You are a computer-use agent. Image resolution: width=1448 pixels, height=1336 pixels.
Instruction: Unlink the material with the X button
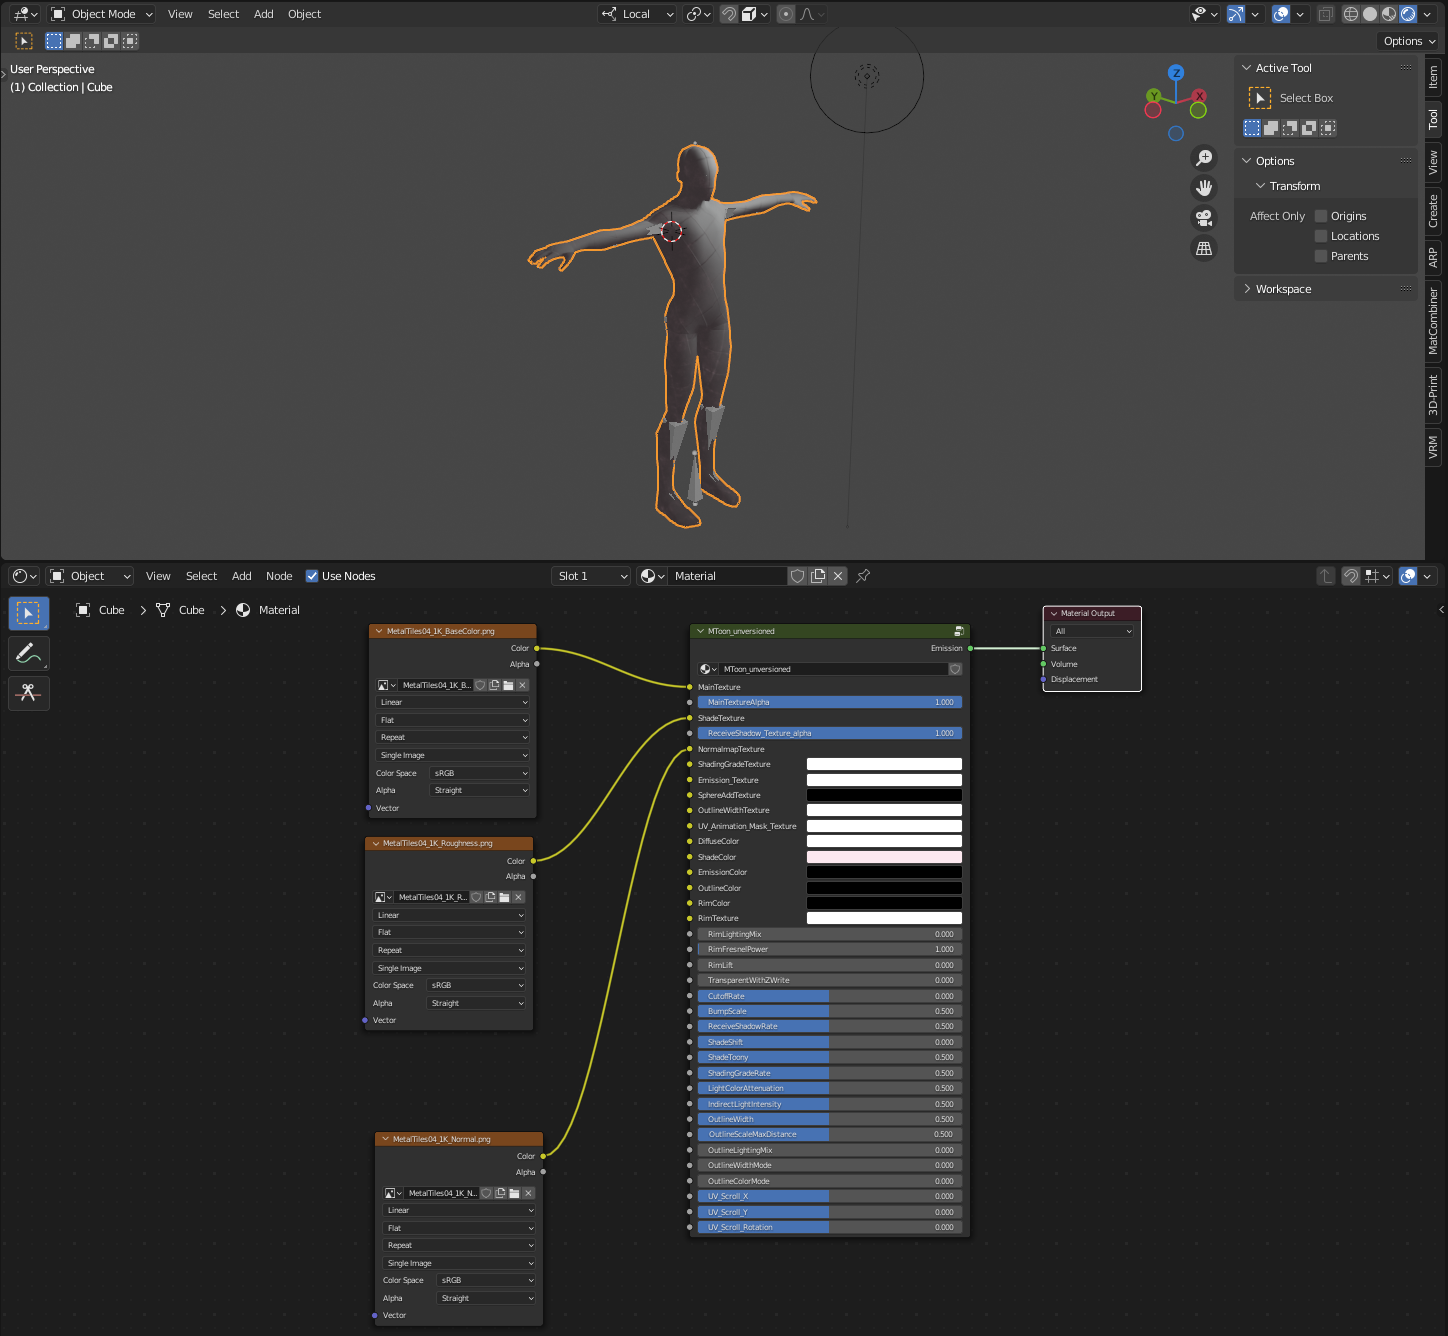(838, 576)
